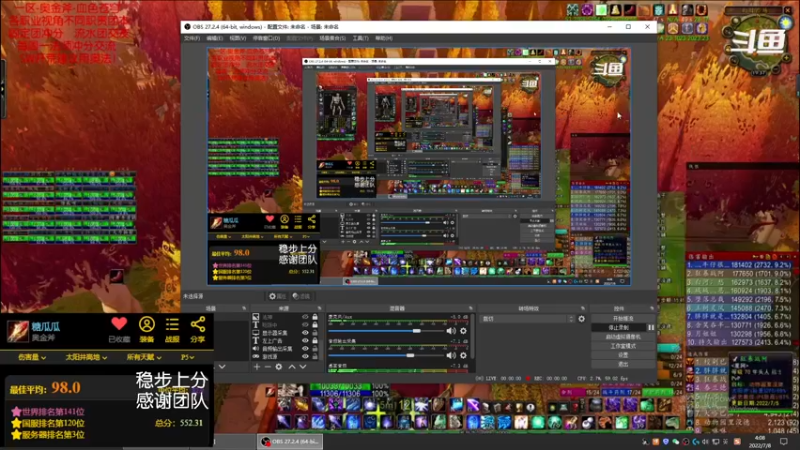Open the 工具(T) menu in OBS
This screenshot has width=800, height=450.
click(x=360, y=38)
